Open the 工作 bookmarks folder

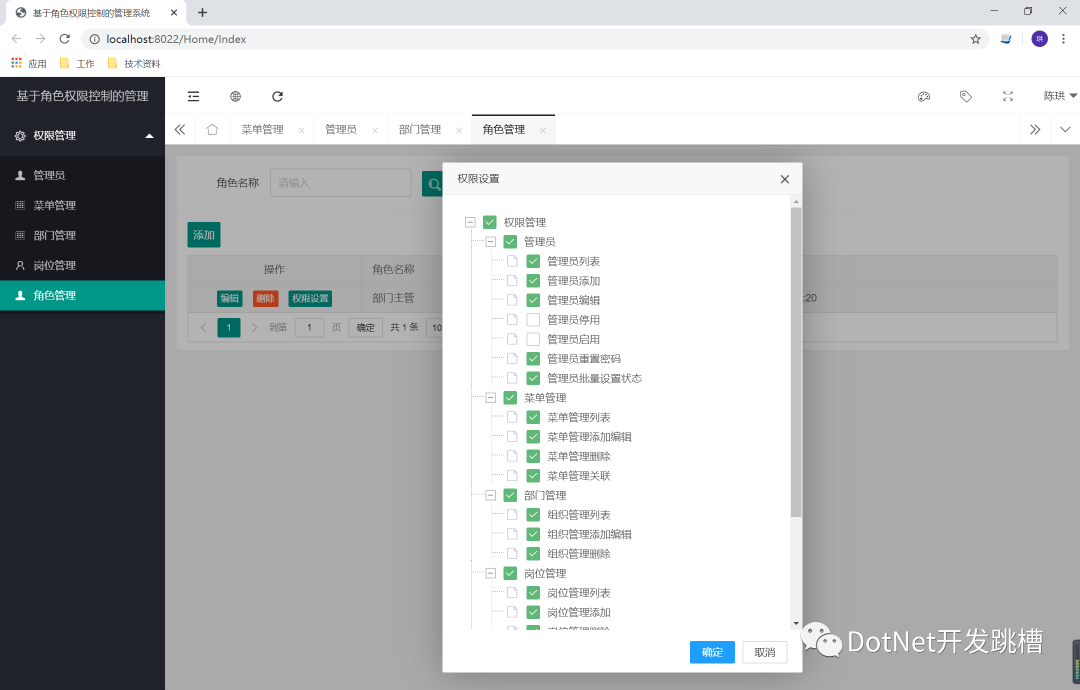click(x=76, y=63)
